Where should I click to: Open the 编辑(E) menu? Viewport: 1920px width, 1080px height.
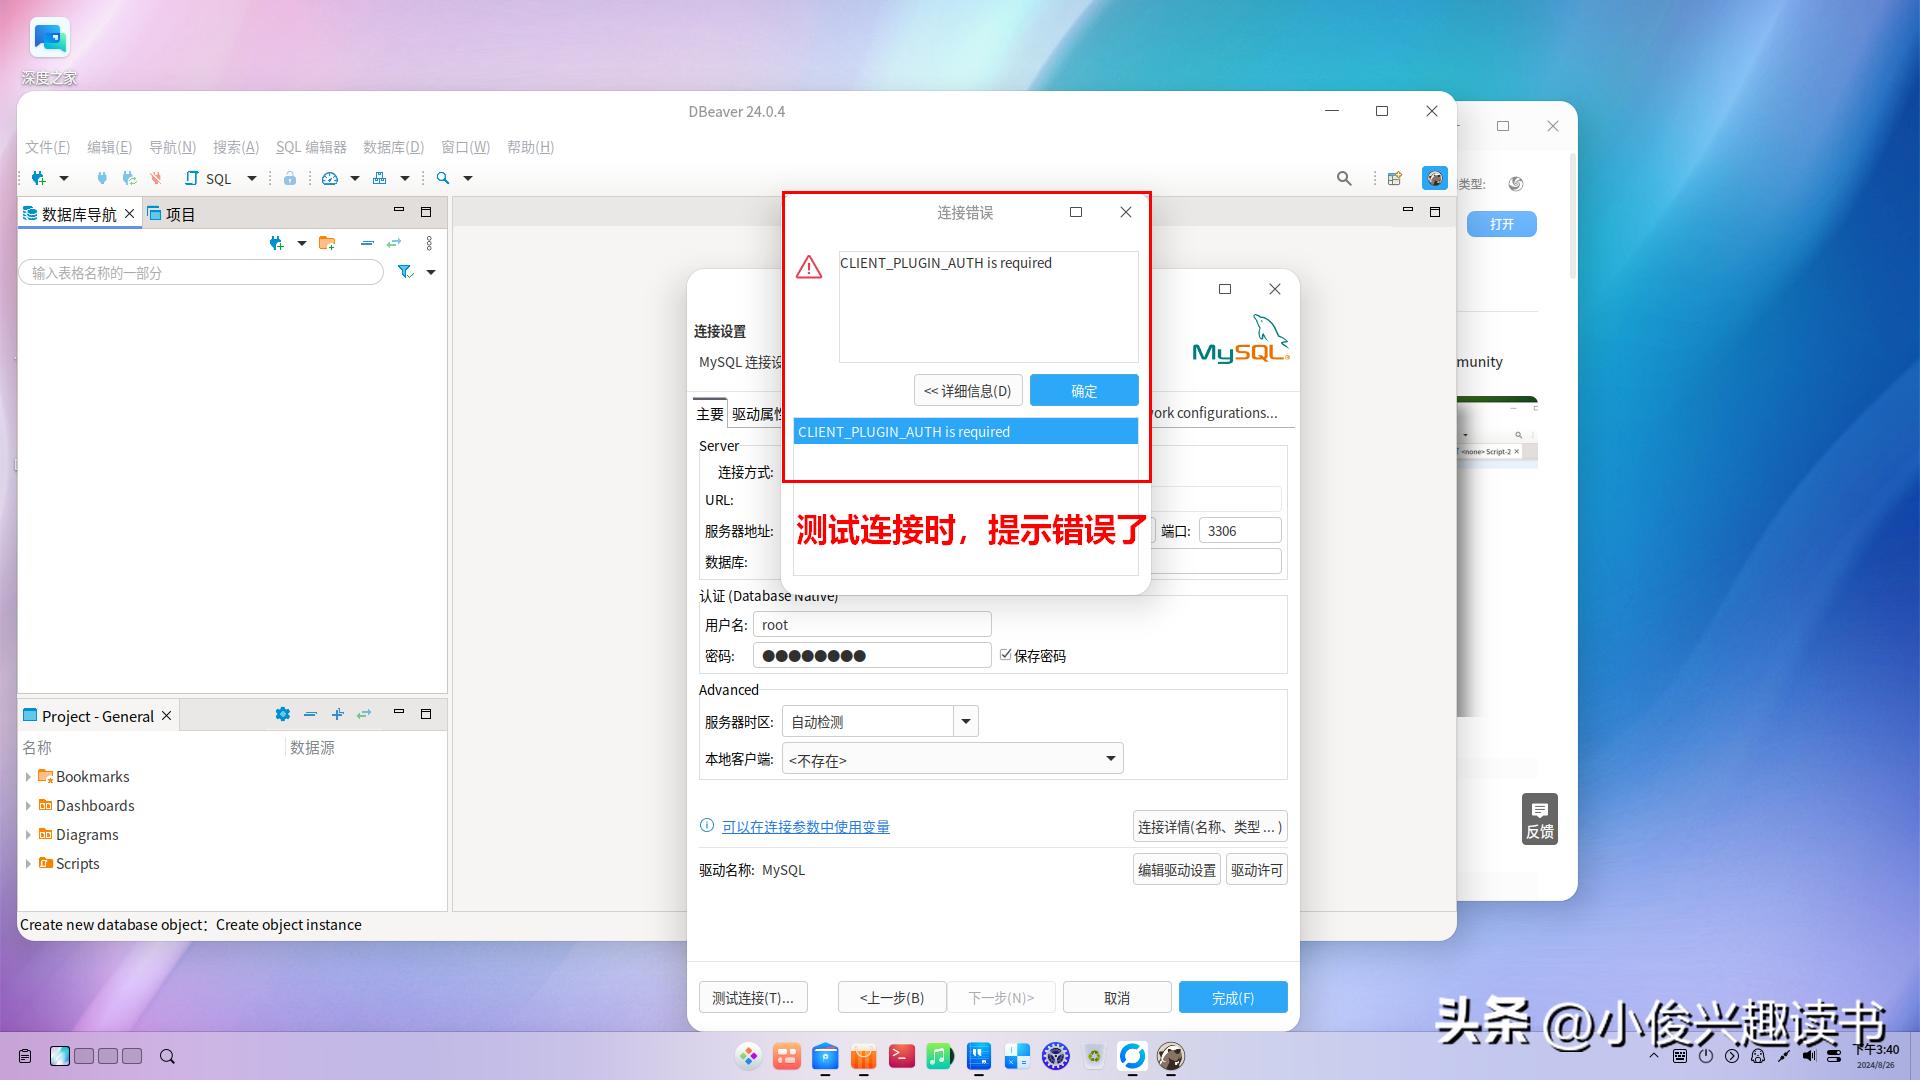(x=109, y=147)
